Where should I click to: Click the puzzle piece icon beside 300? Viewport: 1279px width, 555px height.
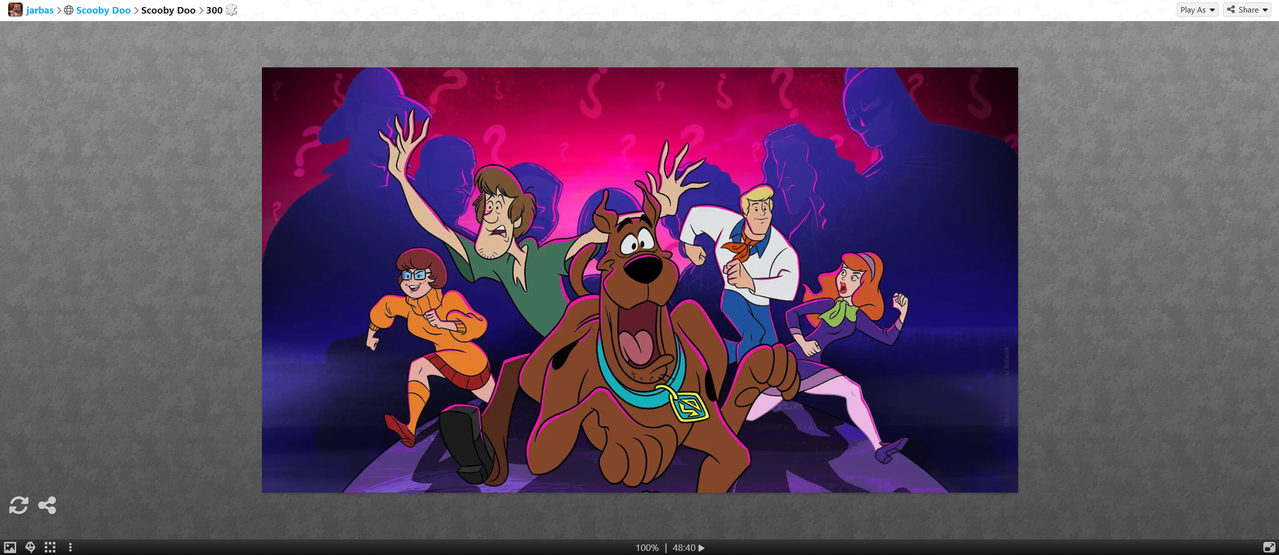[x=231, y=10]
